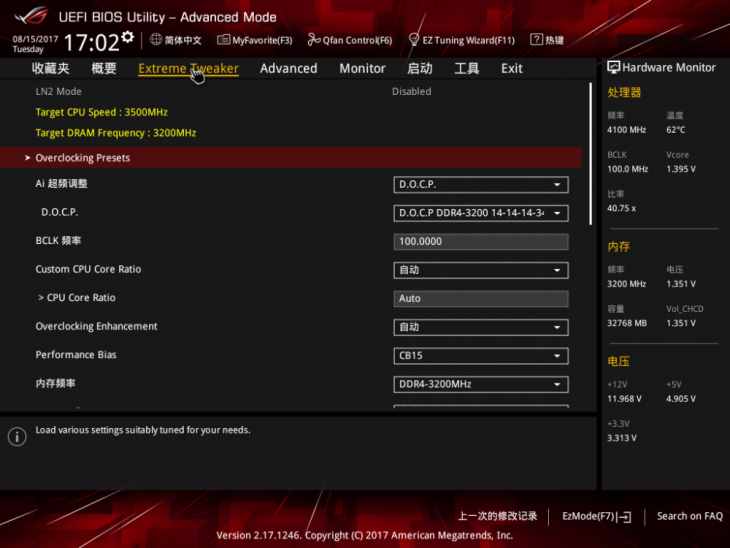The width and height of the screenshot is (730, 548).
Task: Click the 4100 MHz processor frequency value
Action: (x=626, y=130)
